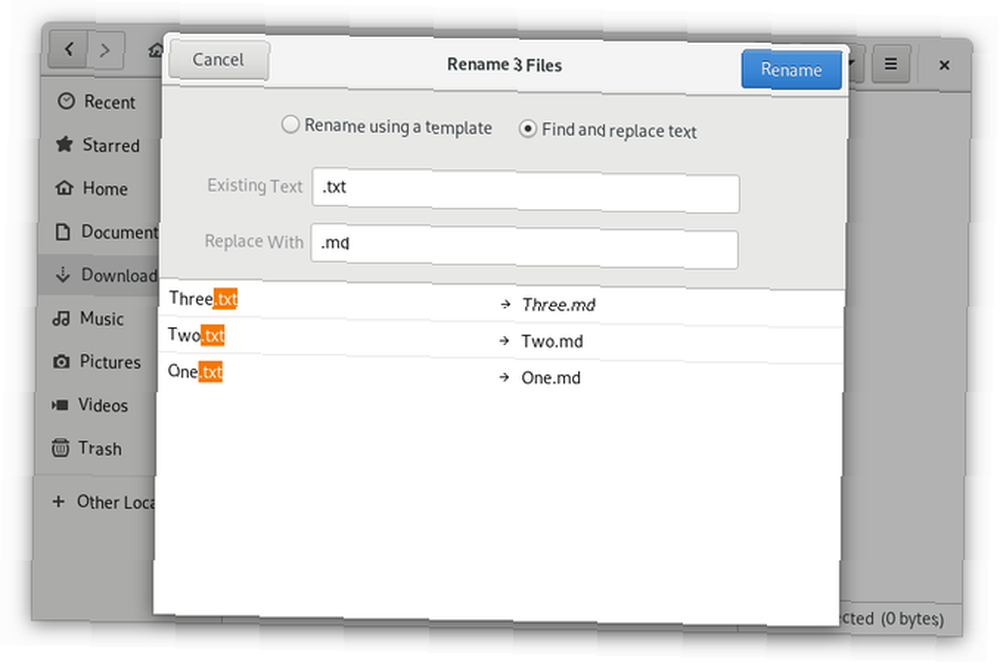The height and width of the screenshot is (665, 1000).
Task: Open the hamburger menu button
Action: pyautogui.click(x=890, y=64)
